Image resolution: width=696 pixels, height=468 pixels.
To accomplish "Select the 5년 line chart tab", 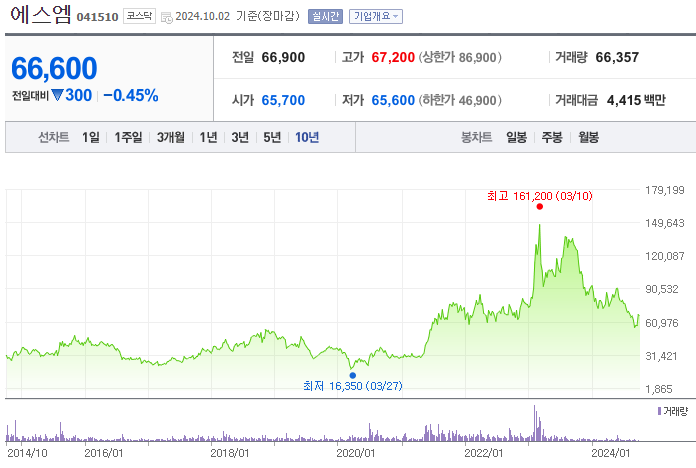I will tap(272, 137).
